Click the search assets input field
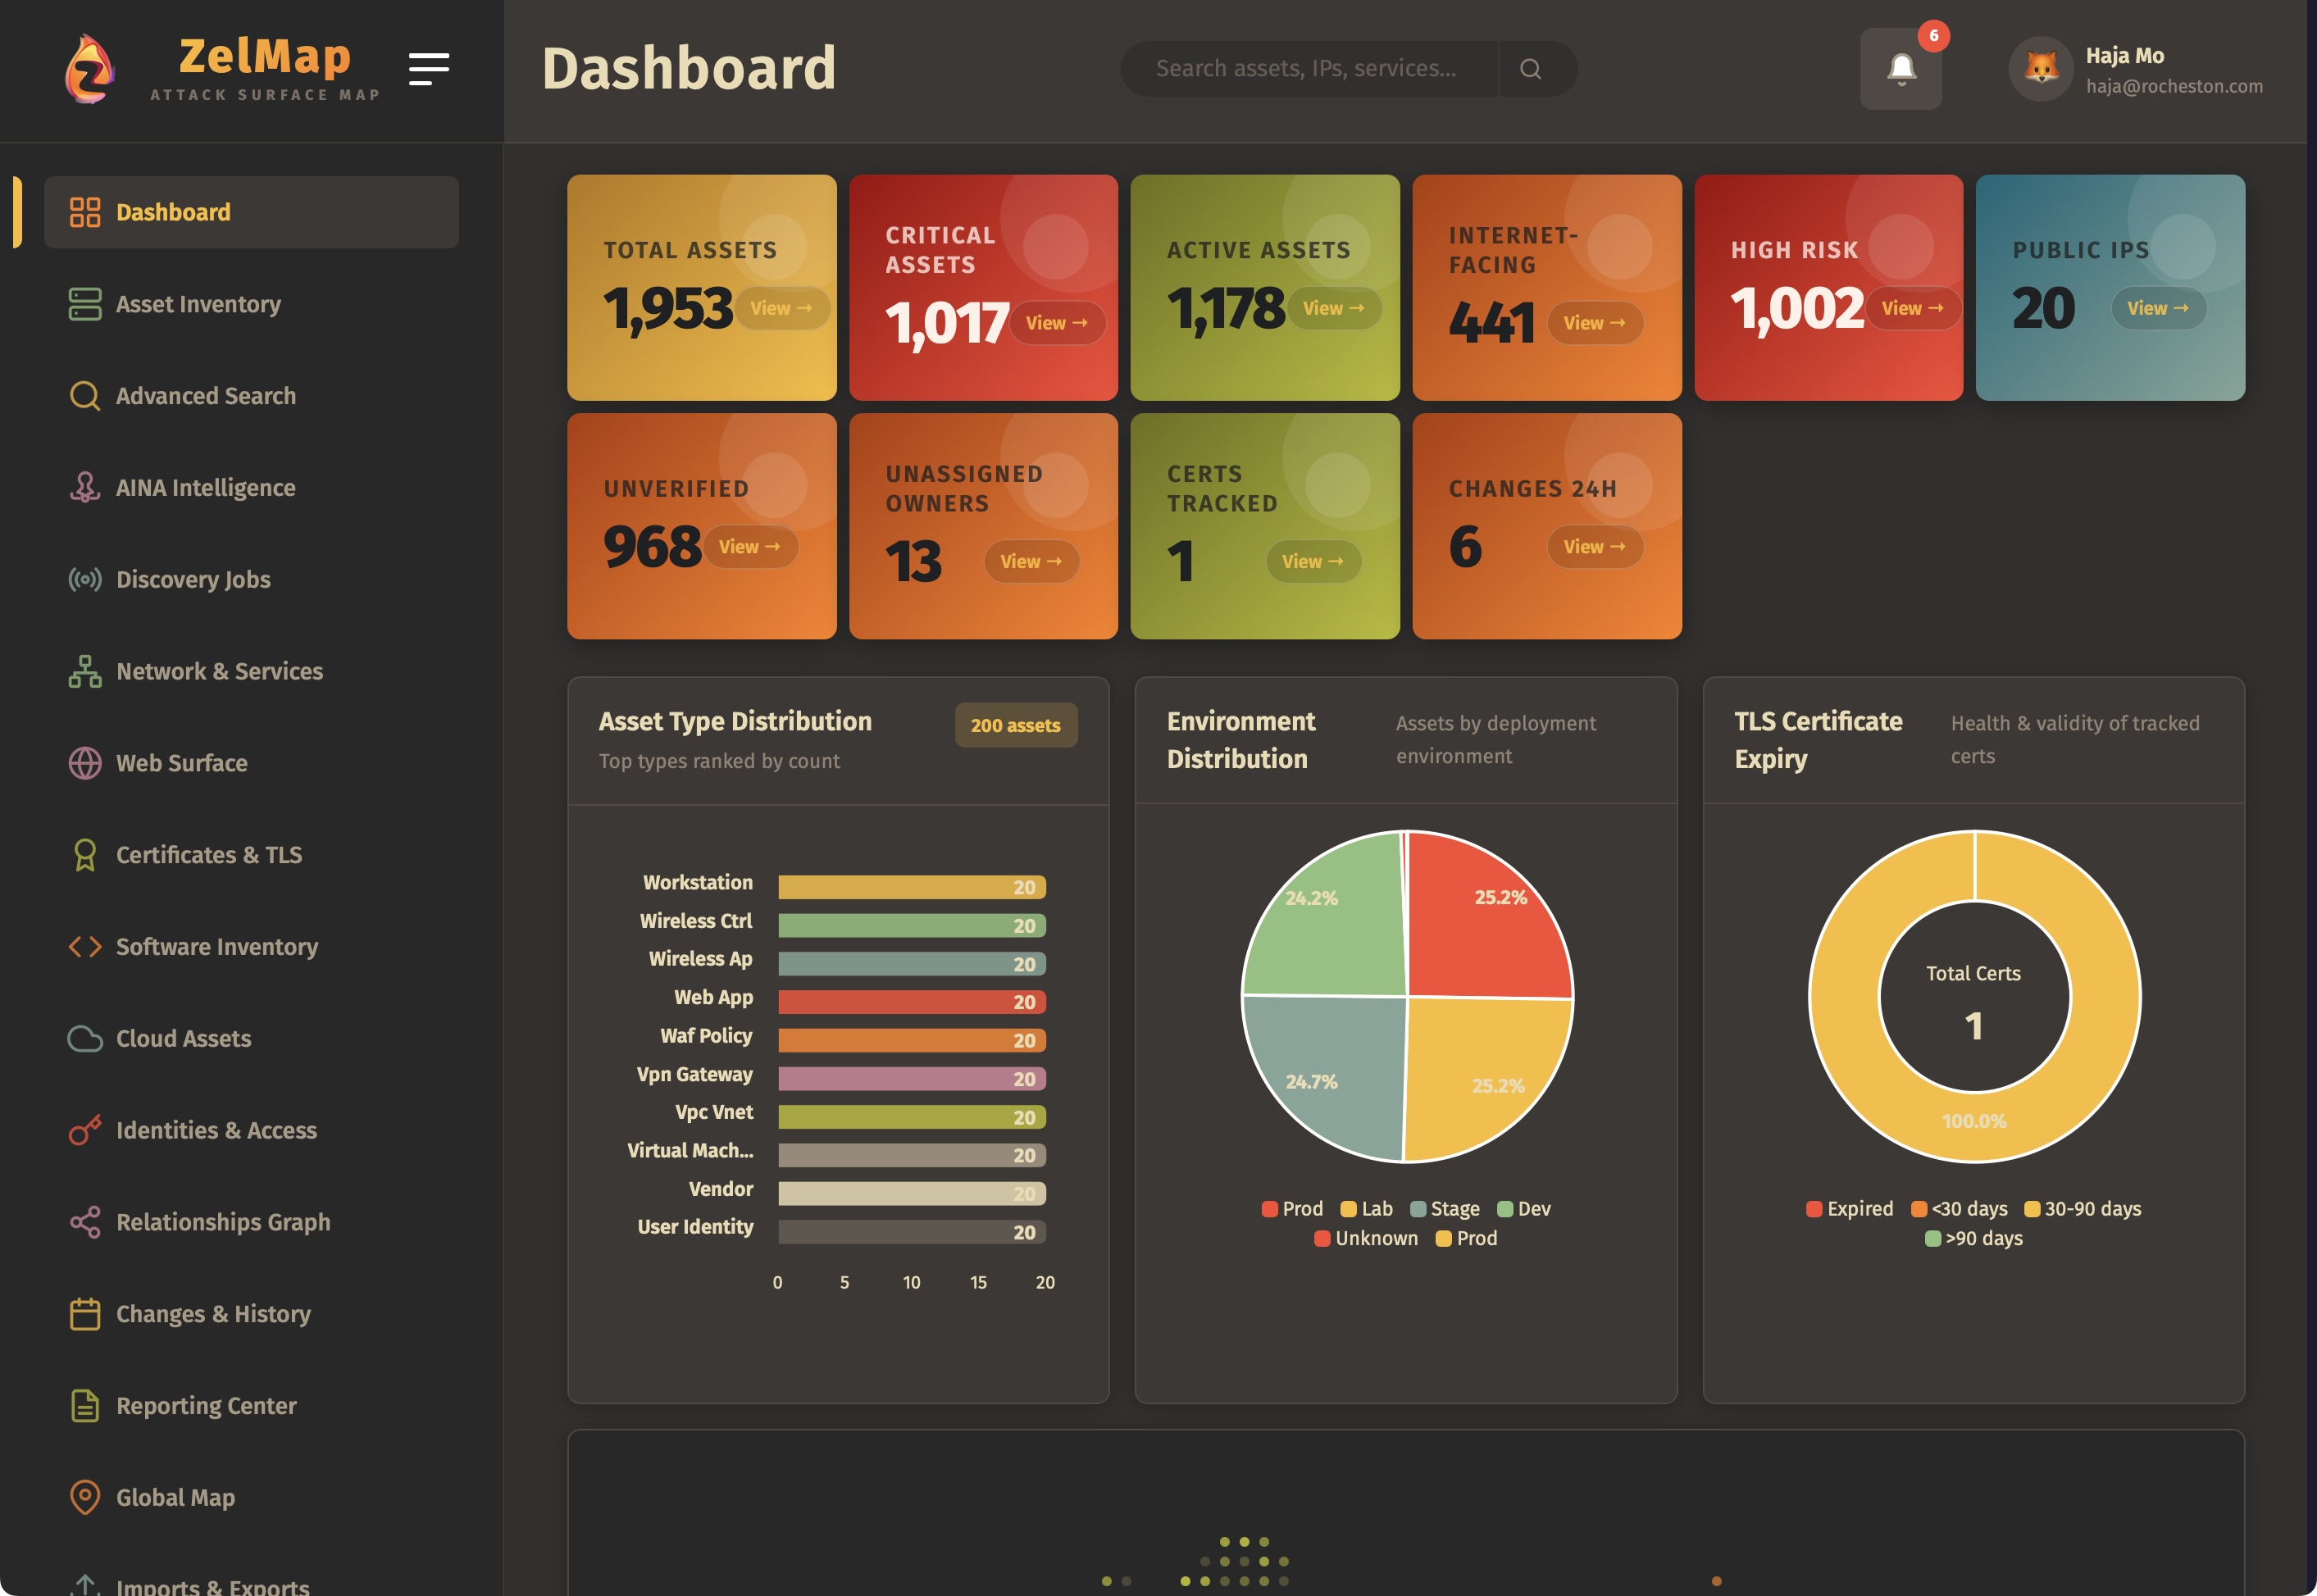The width and height of the screenshot is (2317, 1596). tap(1310, 68)
